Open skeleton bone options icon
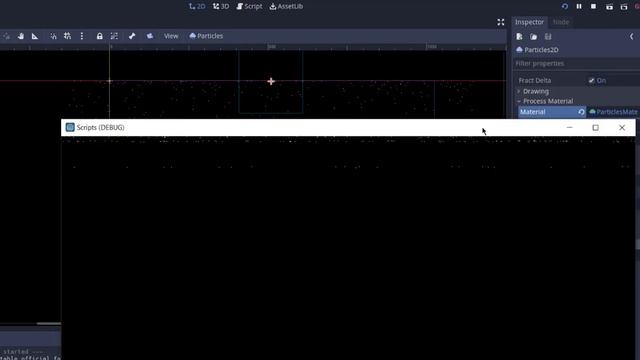640x360 pixels. pos(132,36)
